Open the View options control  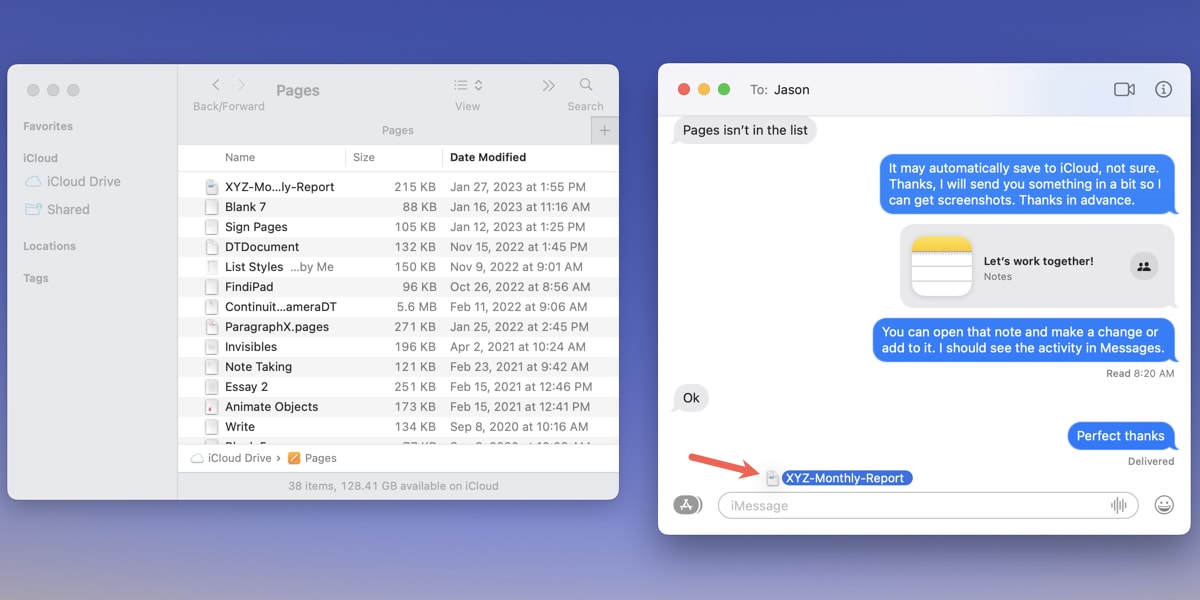coord(466,85)
